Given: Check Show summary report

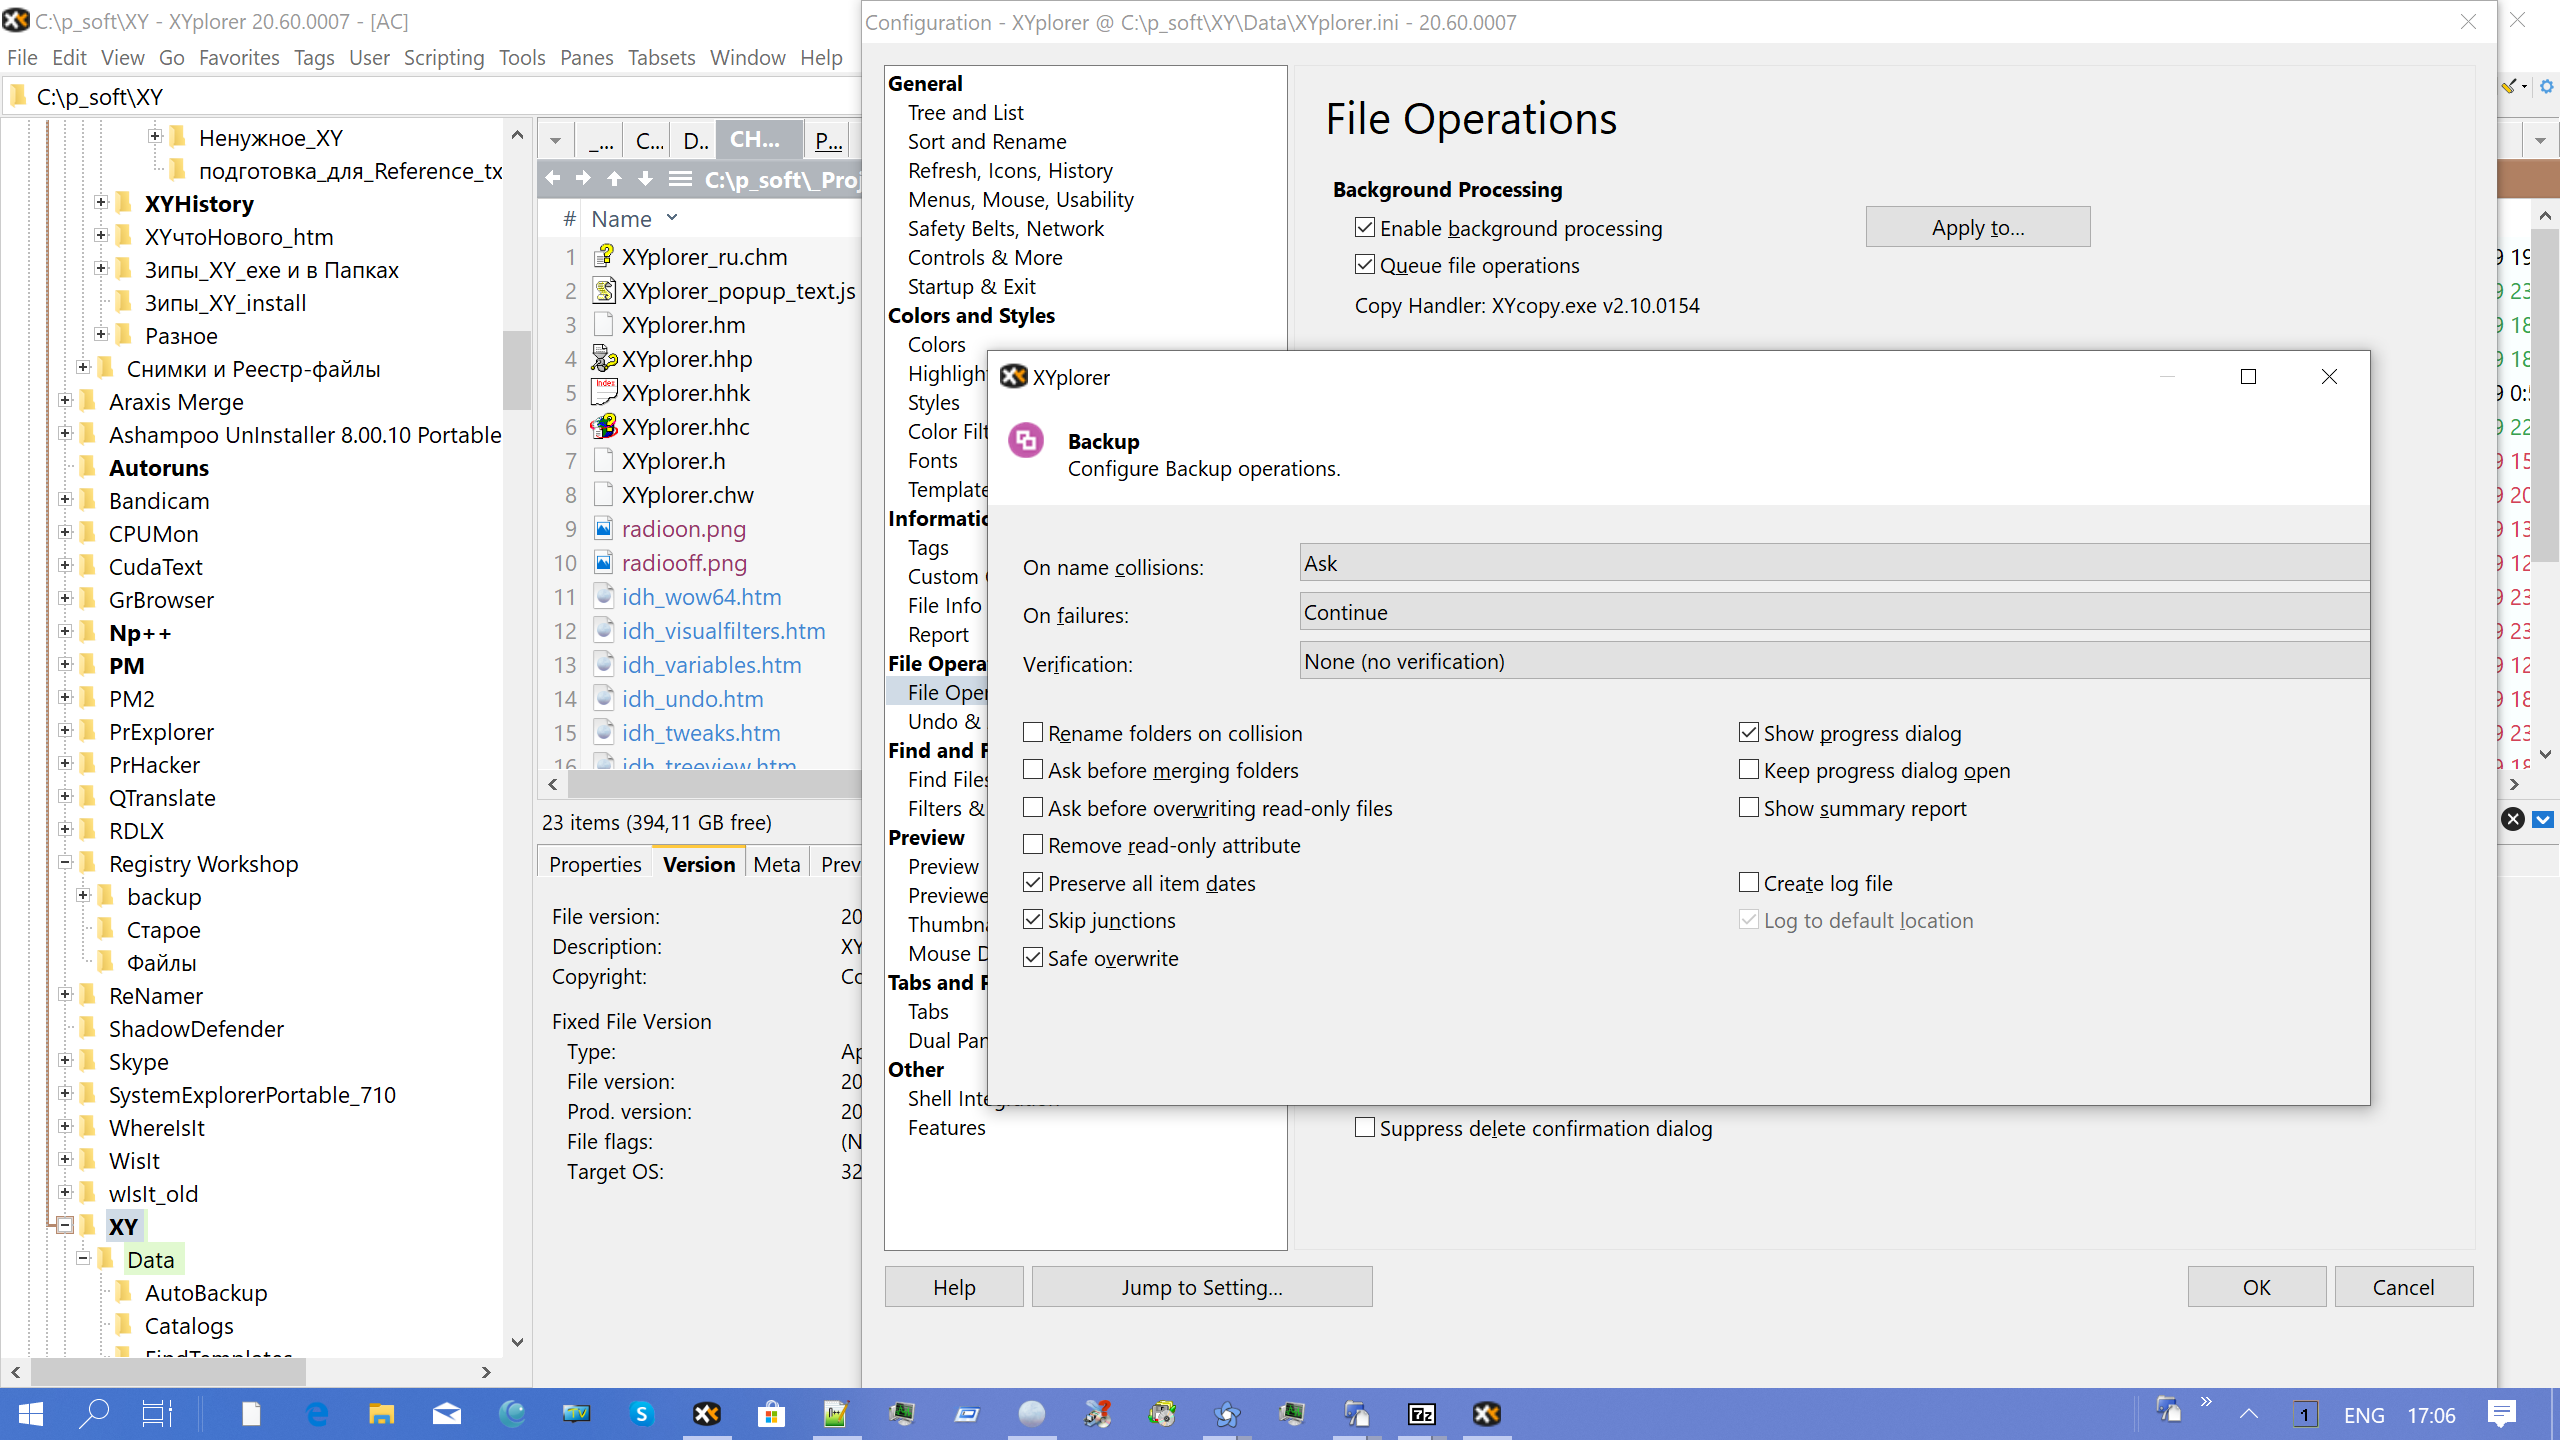Looking at the screenshot, I should pyautogui.click(x=1749, y=808).
